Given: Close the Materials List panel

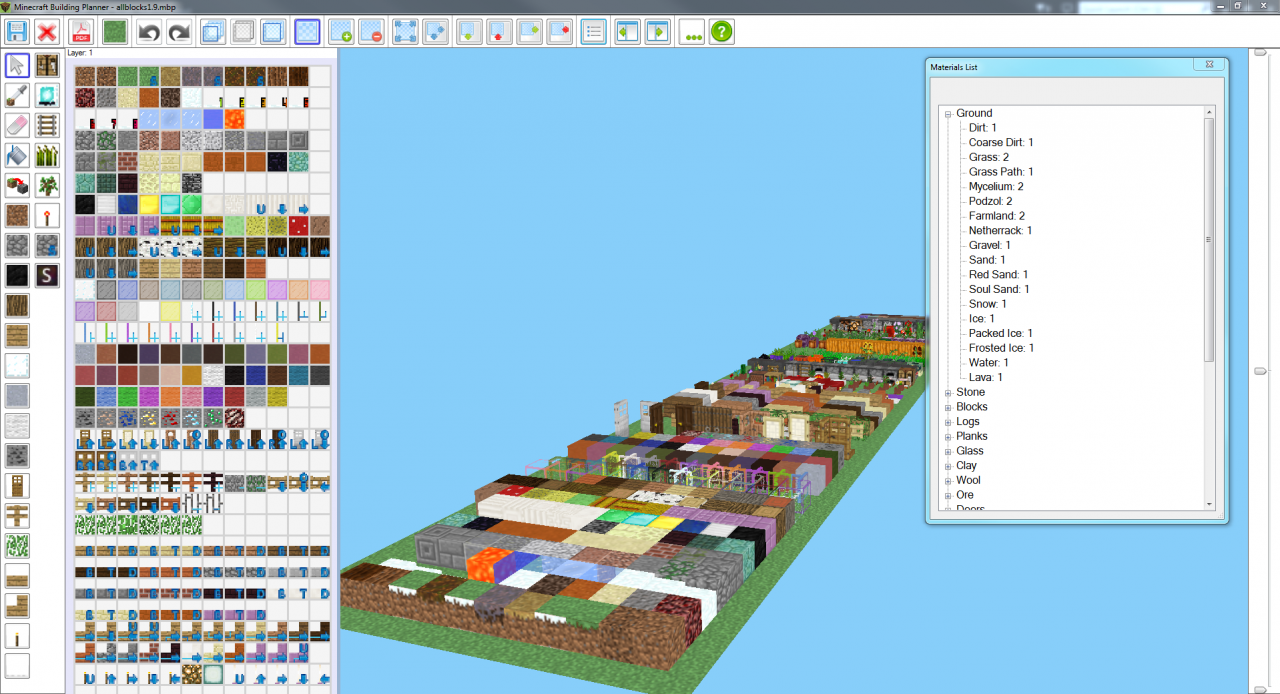Looking at the screenshot, I should [x=1208, y=65].
